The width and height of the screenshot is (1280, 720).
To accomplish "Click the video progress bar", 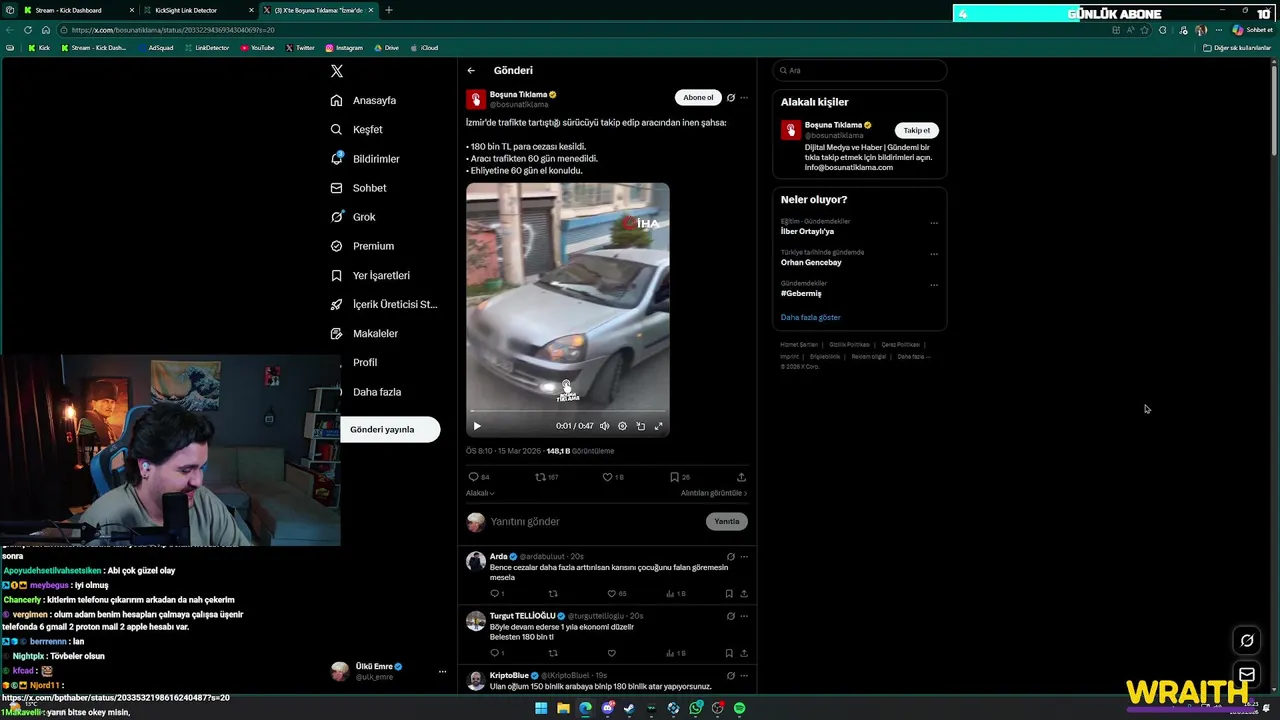I will (567, 411).
